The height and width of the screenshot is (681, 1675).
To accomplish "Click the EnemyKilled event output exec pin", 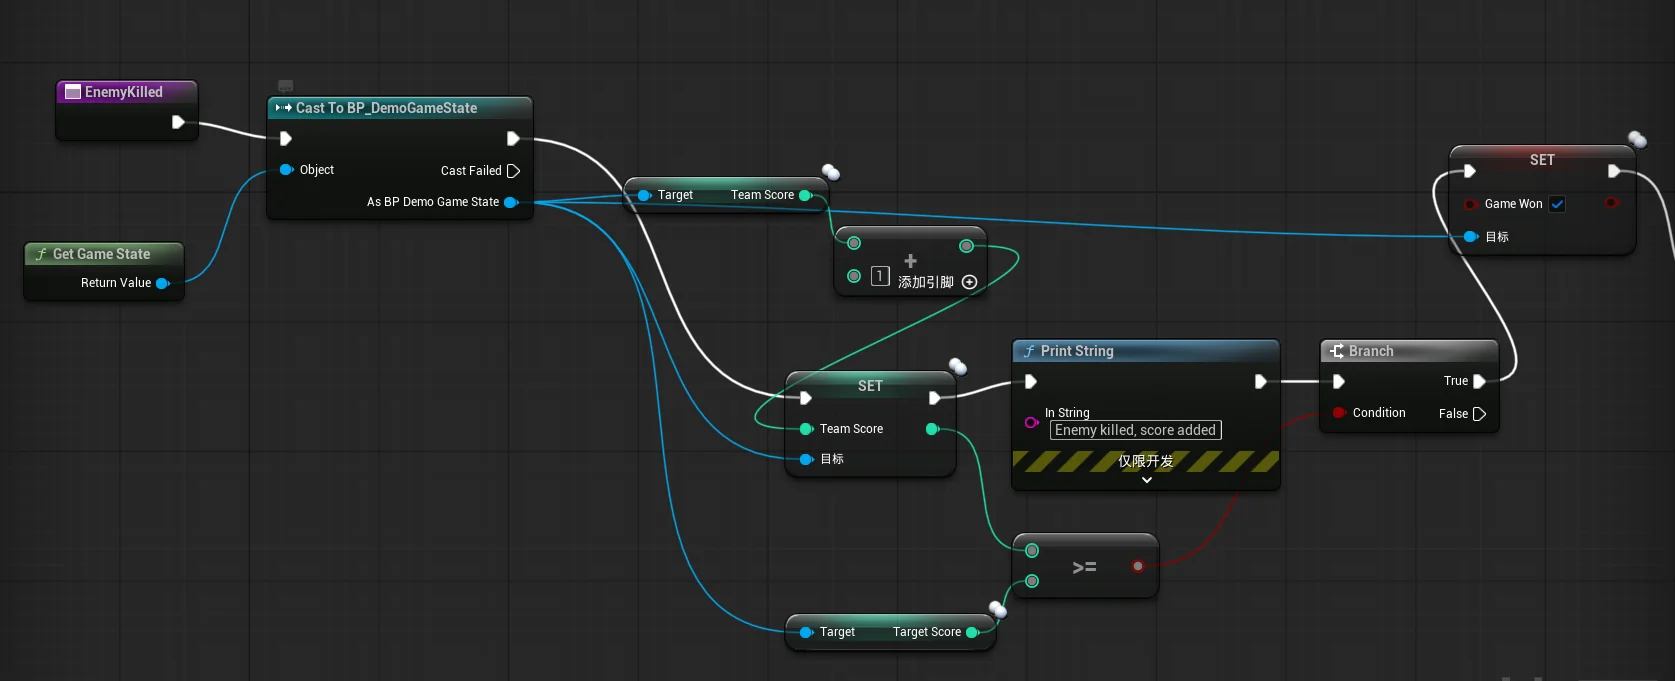I will click(178, 122).
